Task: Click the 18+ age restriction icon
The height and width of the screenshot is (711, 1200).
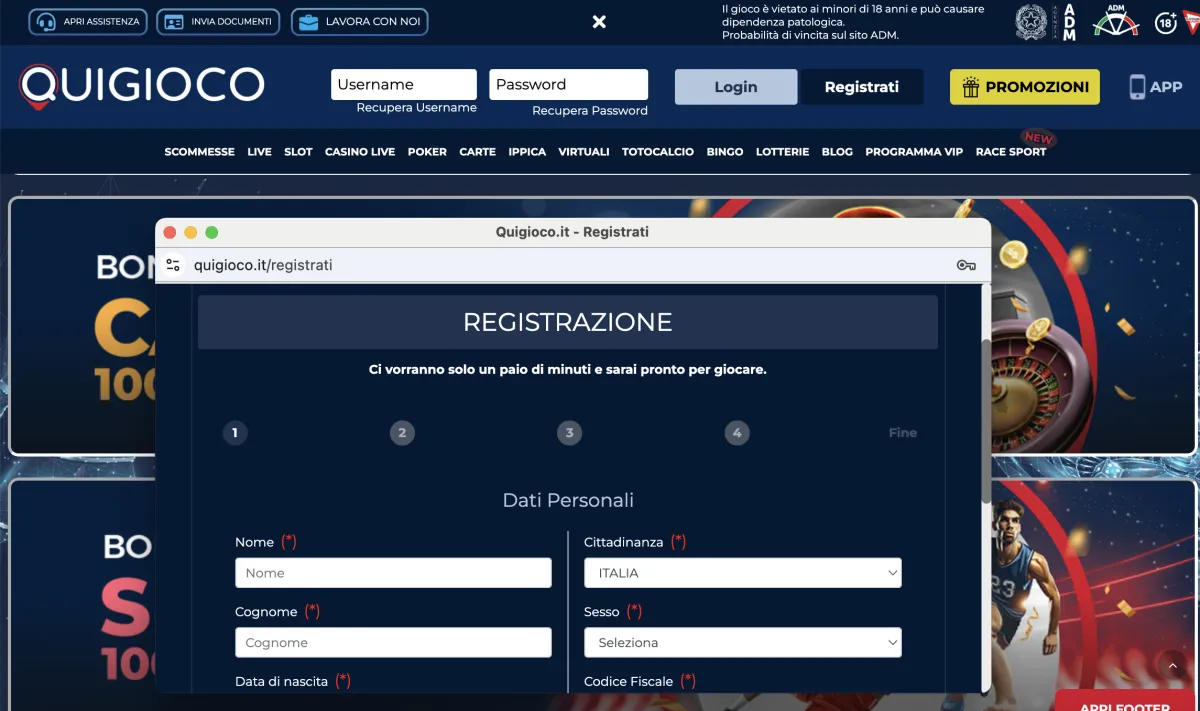Action: (x=1166, y=22)
